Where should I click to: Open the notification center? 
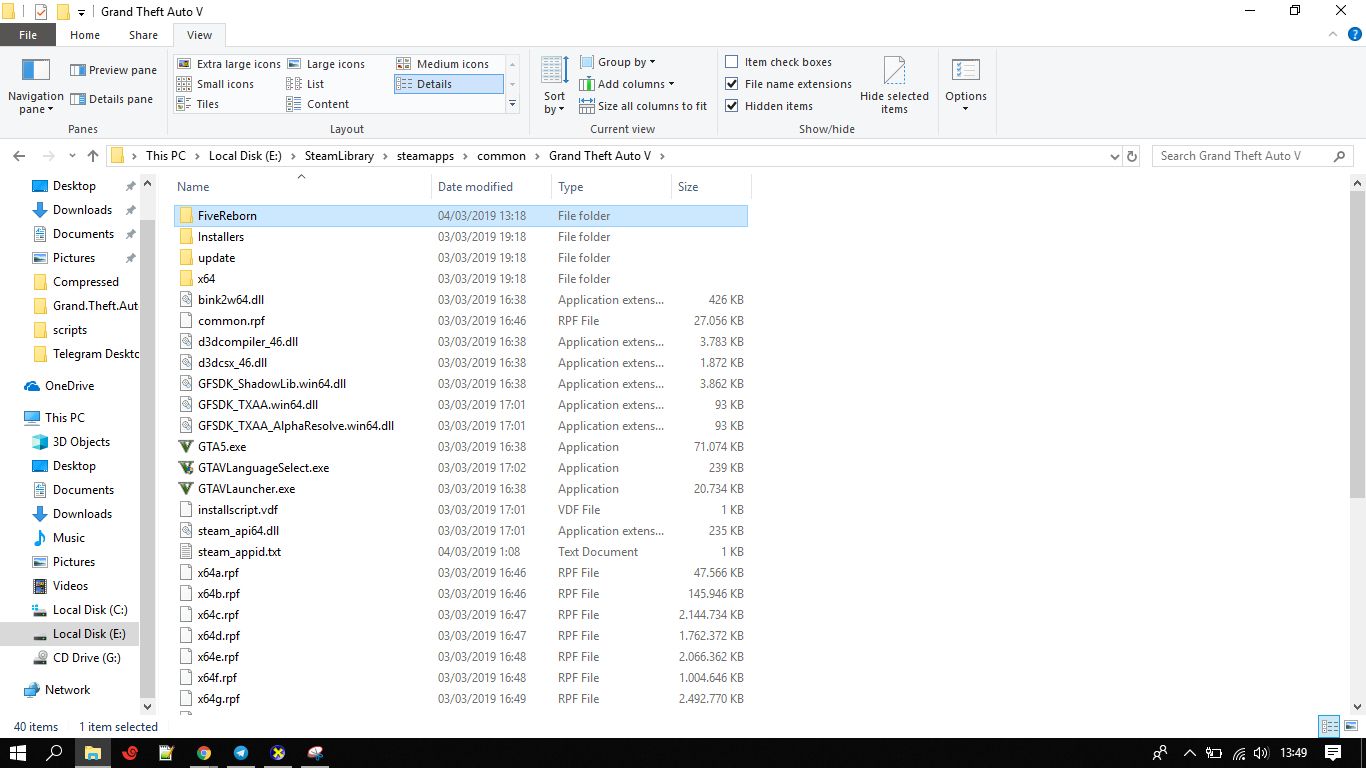(1333, 753)
